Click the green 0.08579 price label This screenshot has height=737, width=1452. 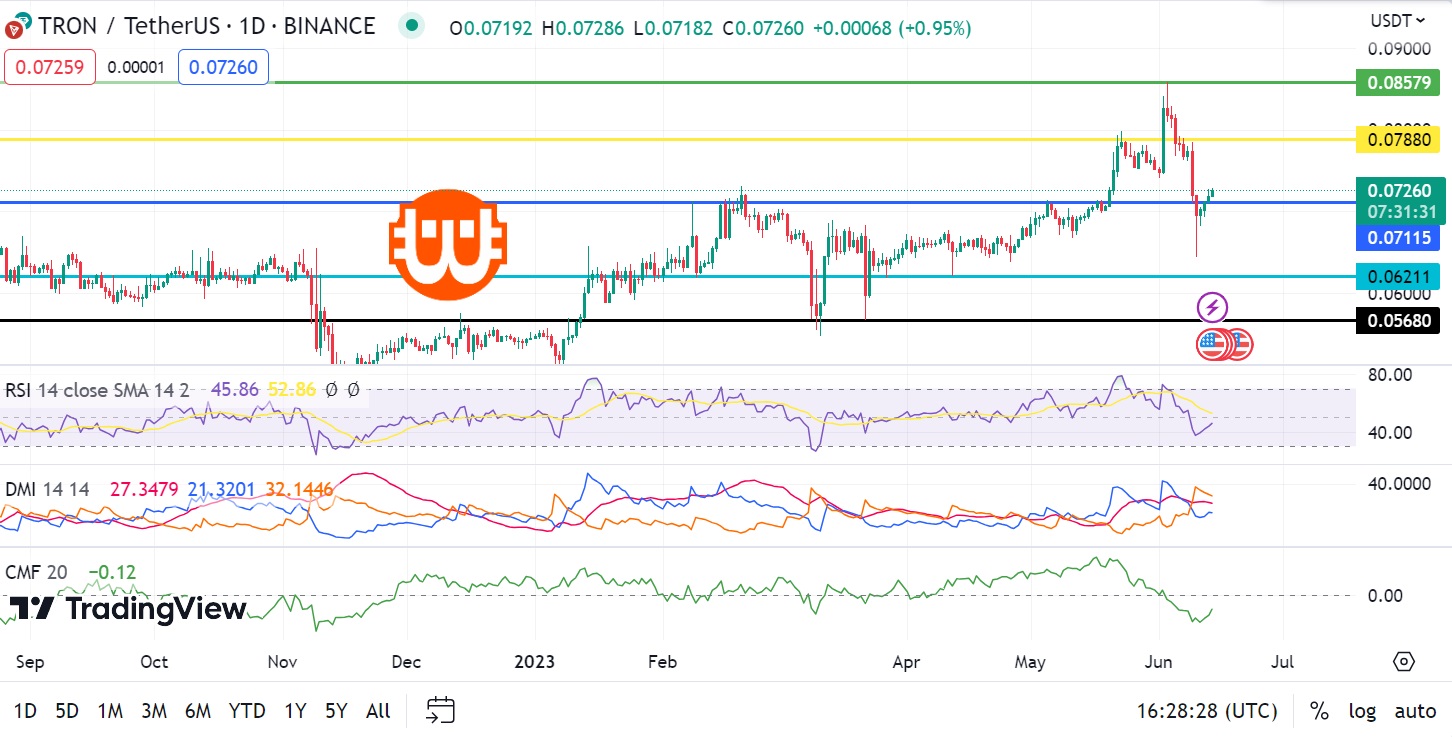tap(1398, 83)
